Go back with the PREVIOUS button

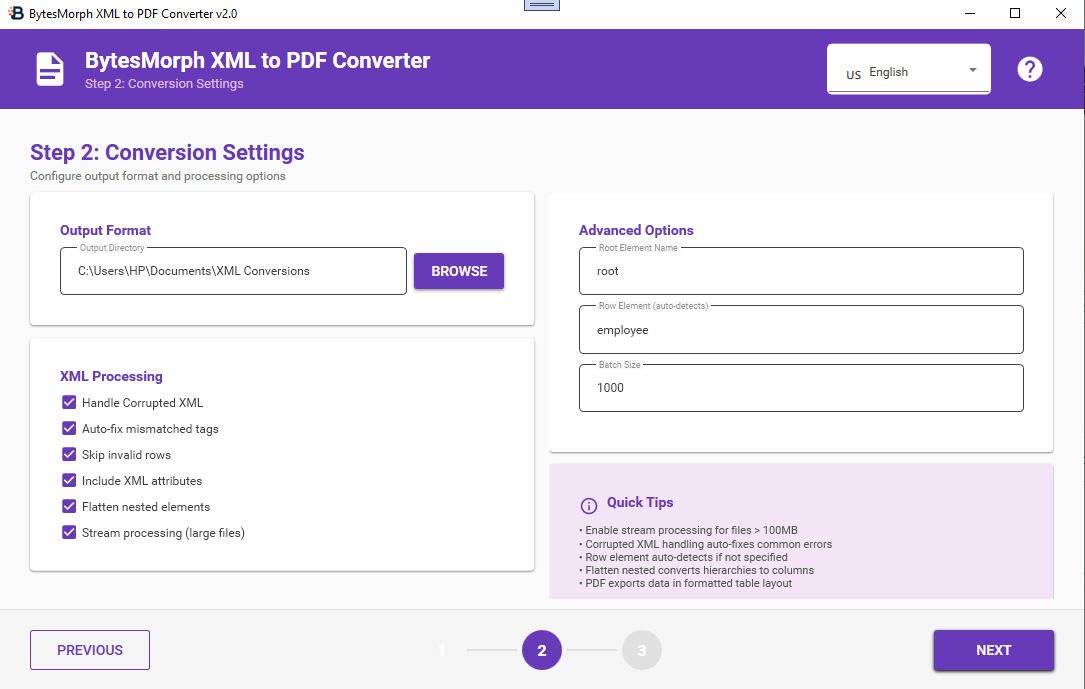(90, 650)
